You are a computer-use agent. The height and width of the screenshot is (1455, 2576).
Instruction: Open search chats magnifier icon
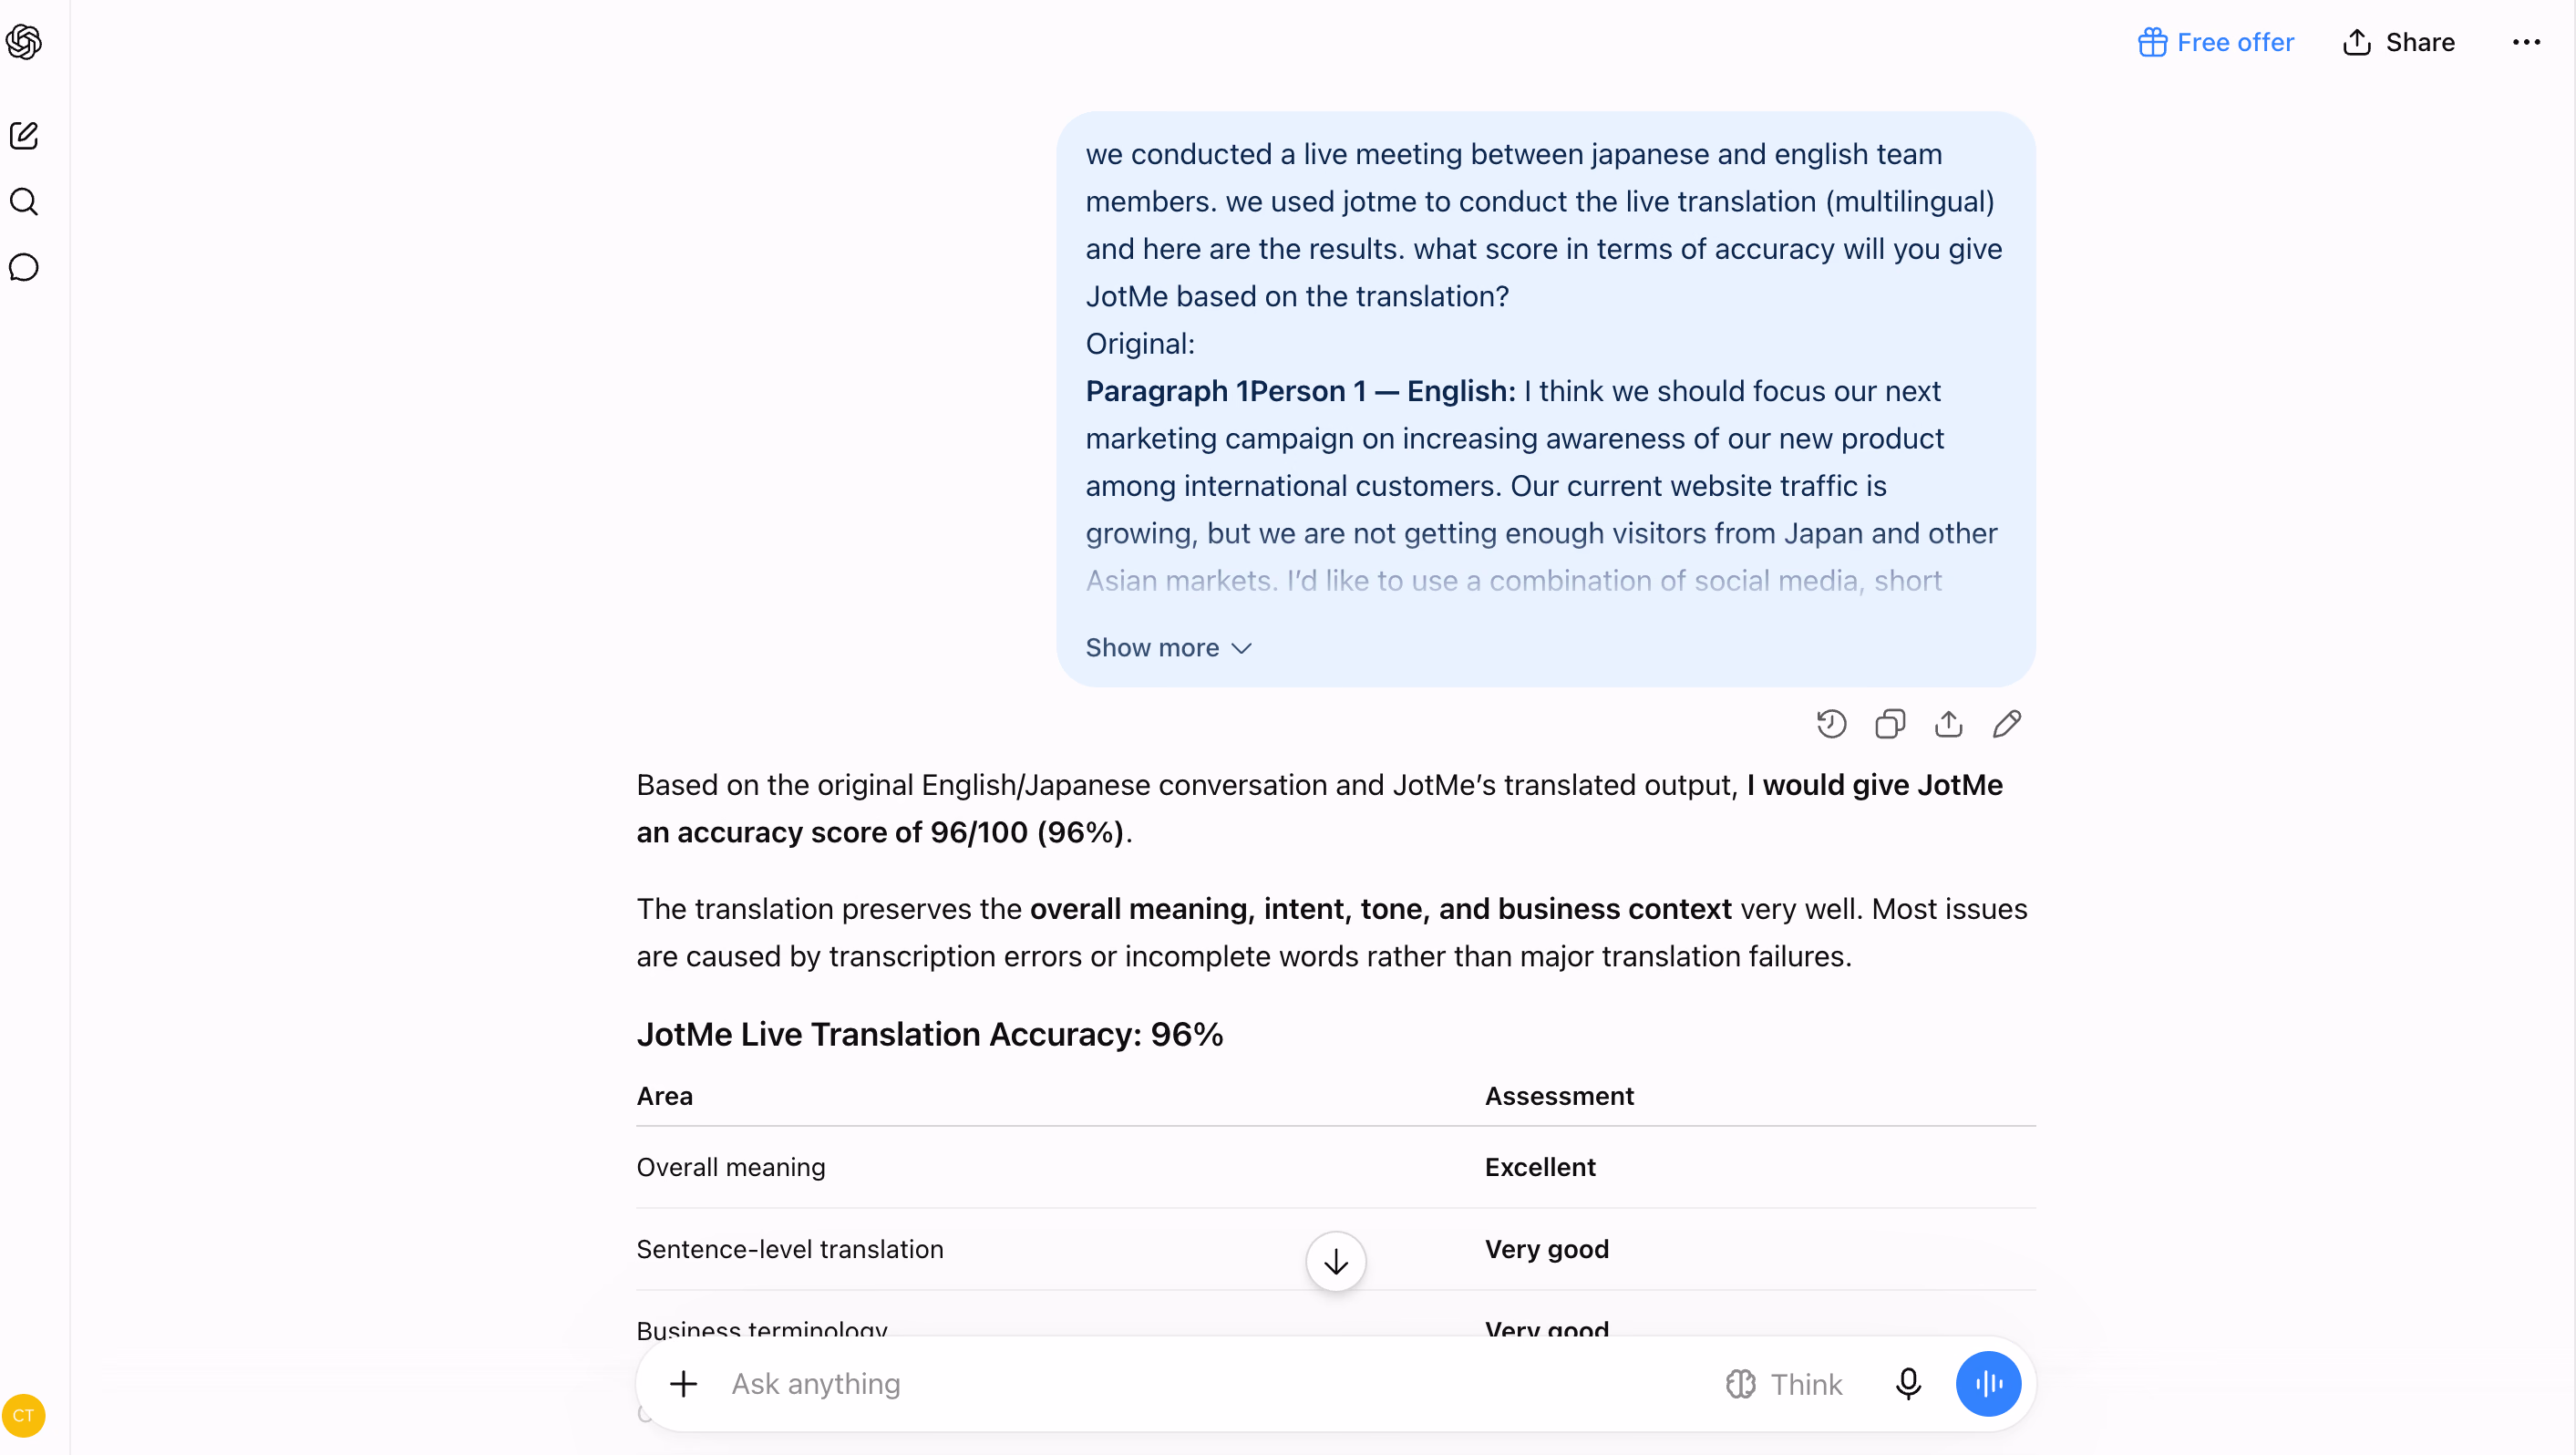(x=24, y=201)
